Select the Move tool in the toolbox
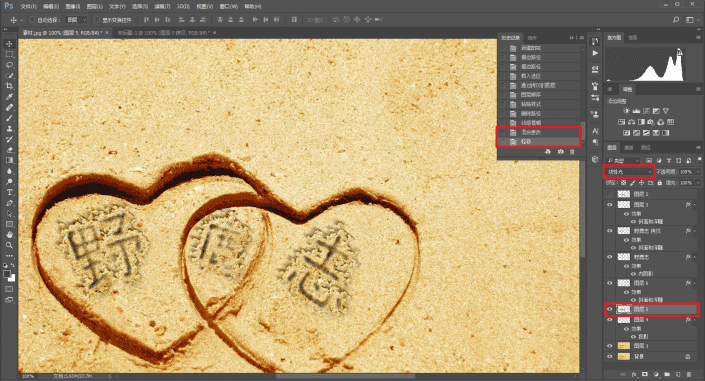This screenshot has height=381, width=705. pyautogui.click(x=9, y=44)
